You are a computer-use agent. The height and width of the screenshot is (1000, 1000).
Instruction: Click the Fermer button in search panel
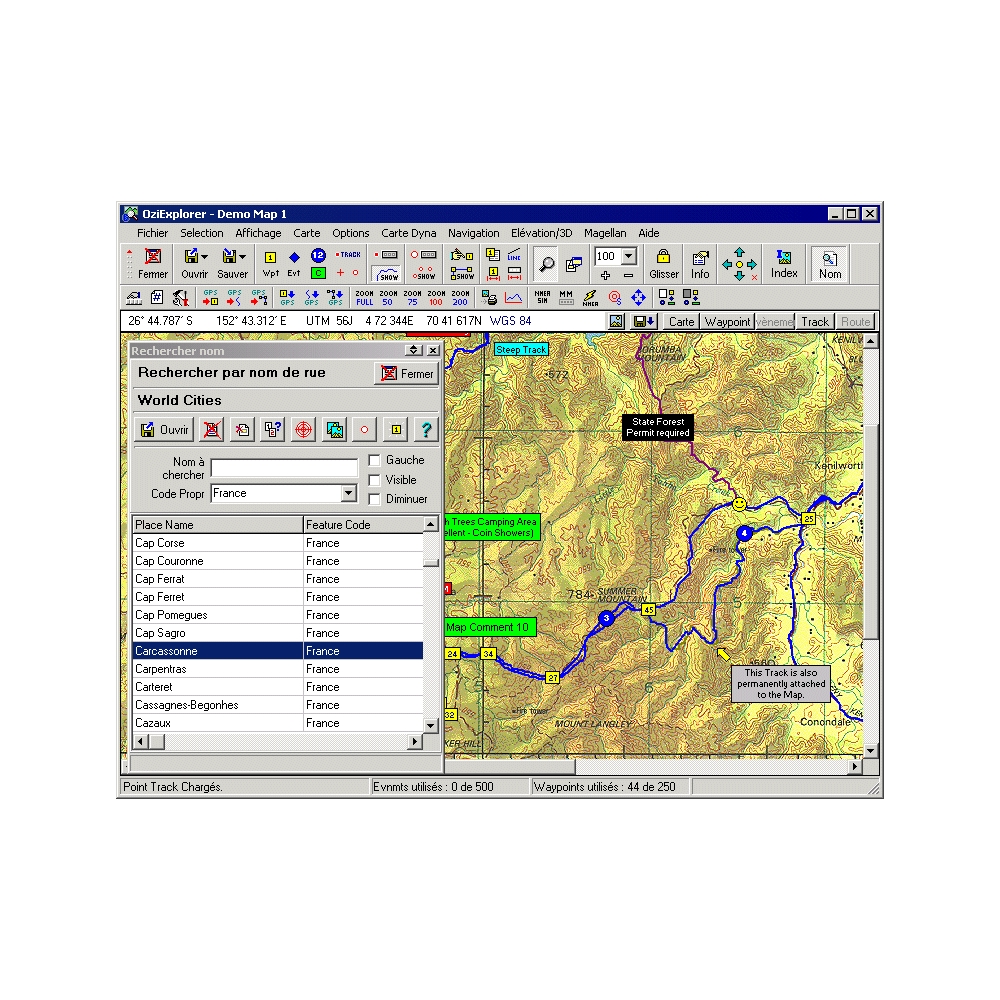click(406, 373)
